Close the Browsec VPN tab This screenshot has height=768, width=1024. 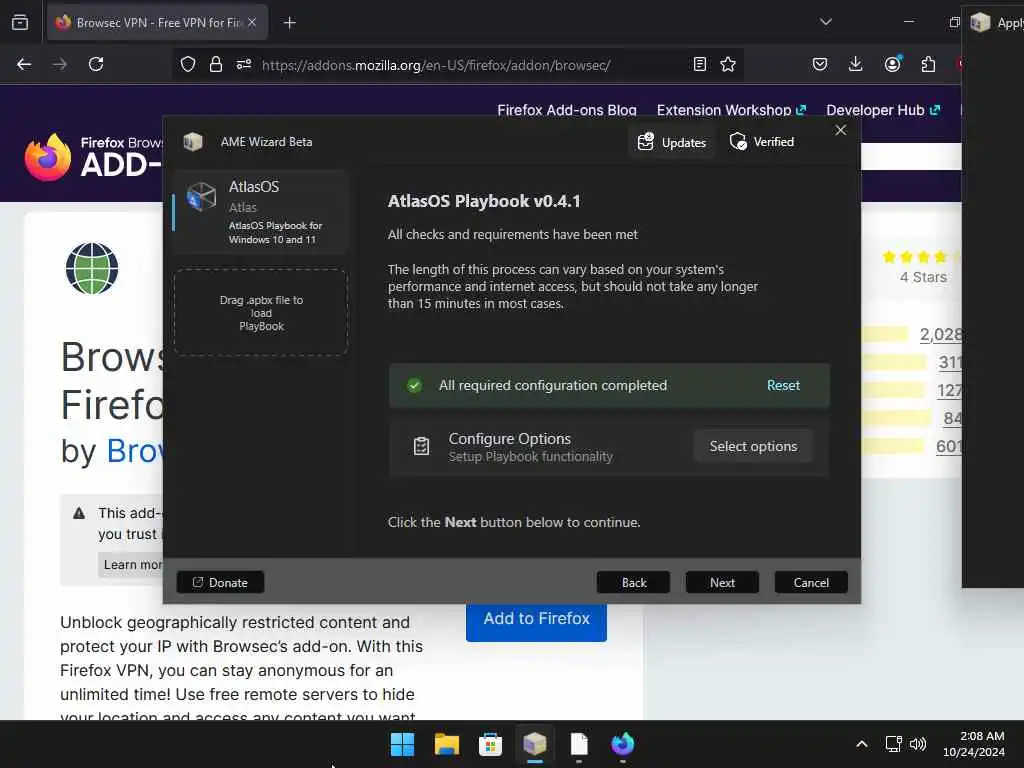[252, 22]
